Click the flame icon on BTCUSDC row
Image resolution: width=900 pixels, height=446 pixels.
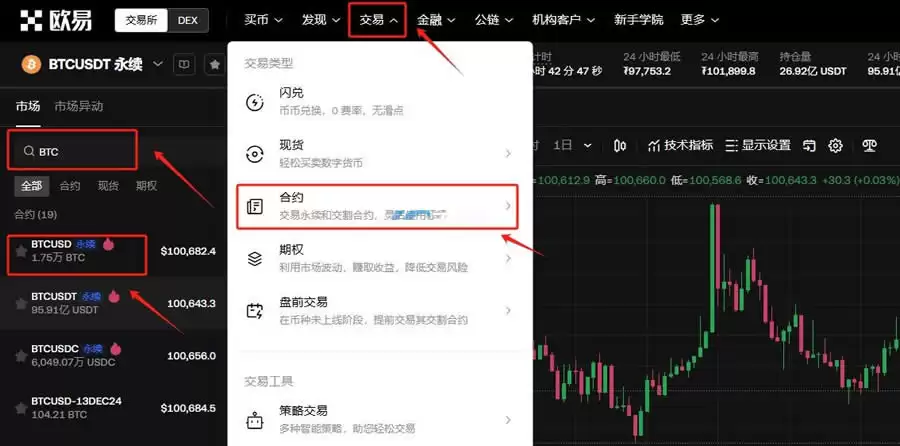point(116,348)
